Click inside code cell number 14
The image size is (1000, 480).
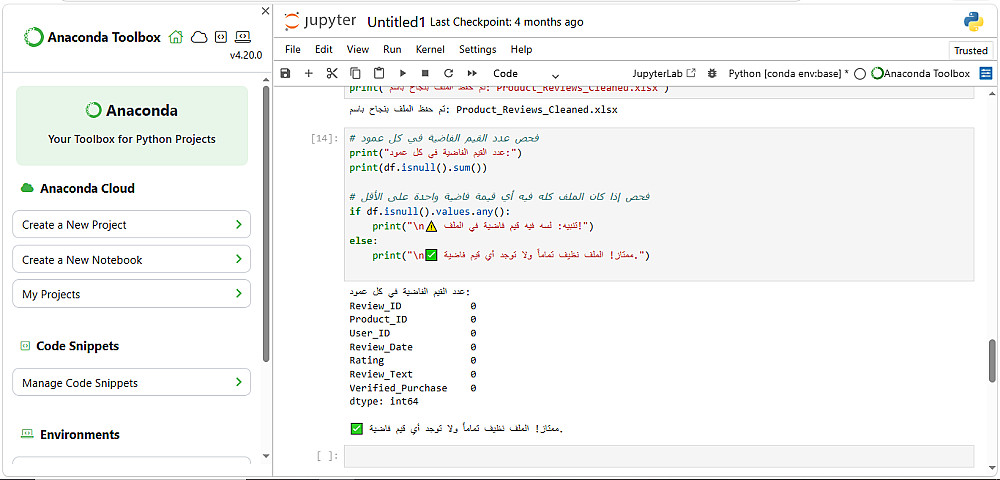tap(659, 204)
